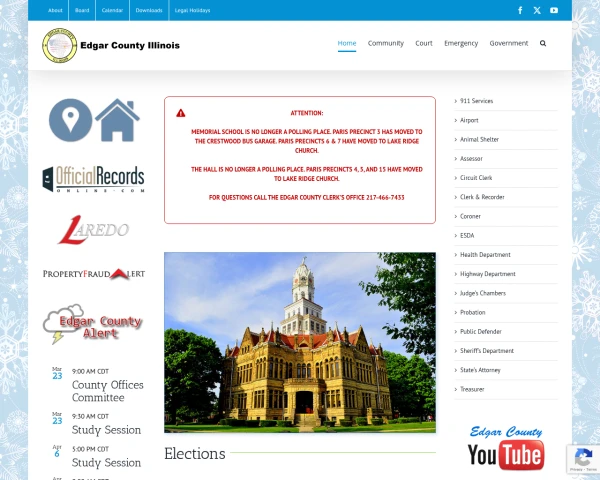
Task: Open the X (Twitter) social icon
Action: tap(537, 10)
